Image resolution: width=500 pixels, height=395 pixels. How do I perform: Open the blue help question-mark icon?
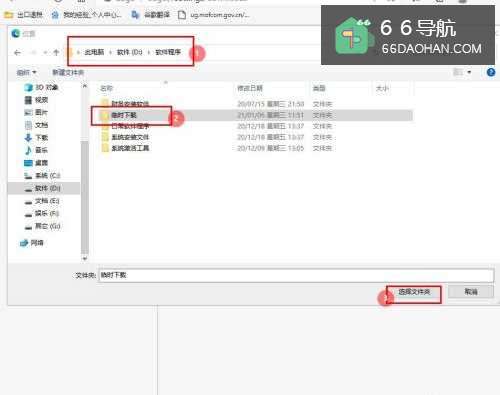point(491,72)
